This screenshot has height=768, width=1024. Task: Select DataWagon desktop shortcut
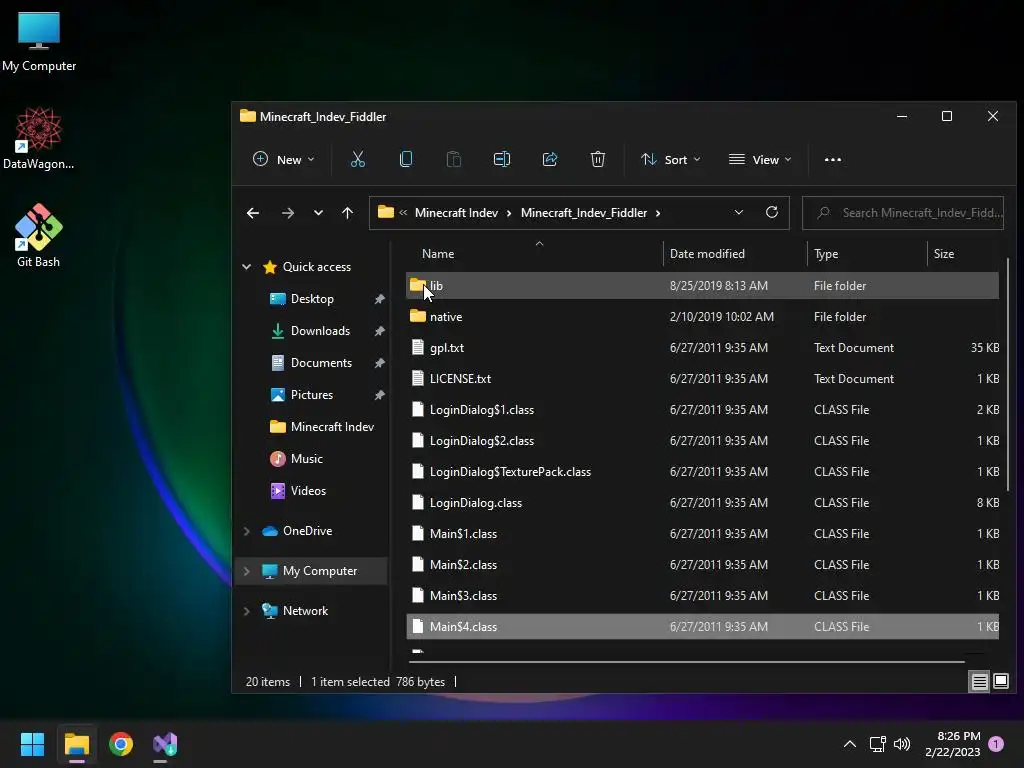point(39,138)
